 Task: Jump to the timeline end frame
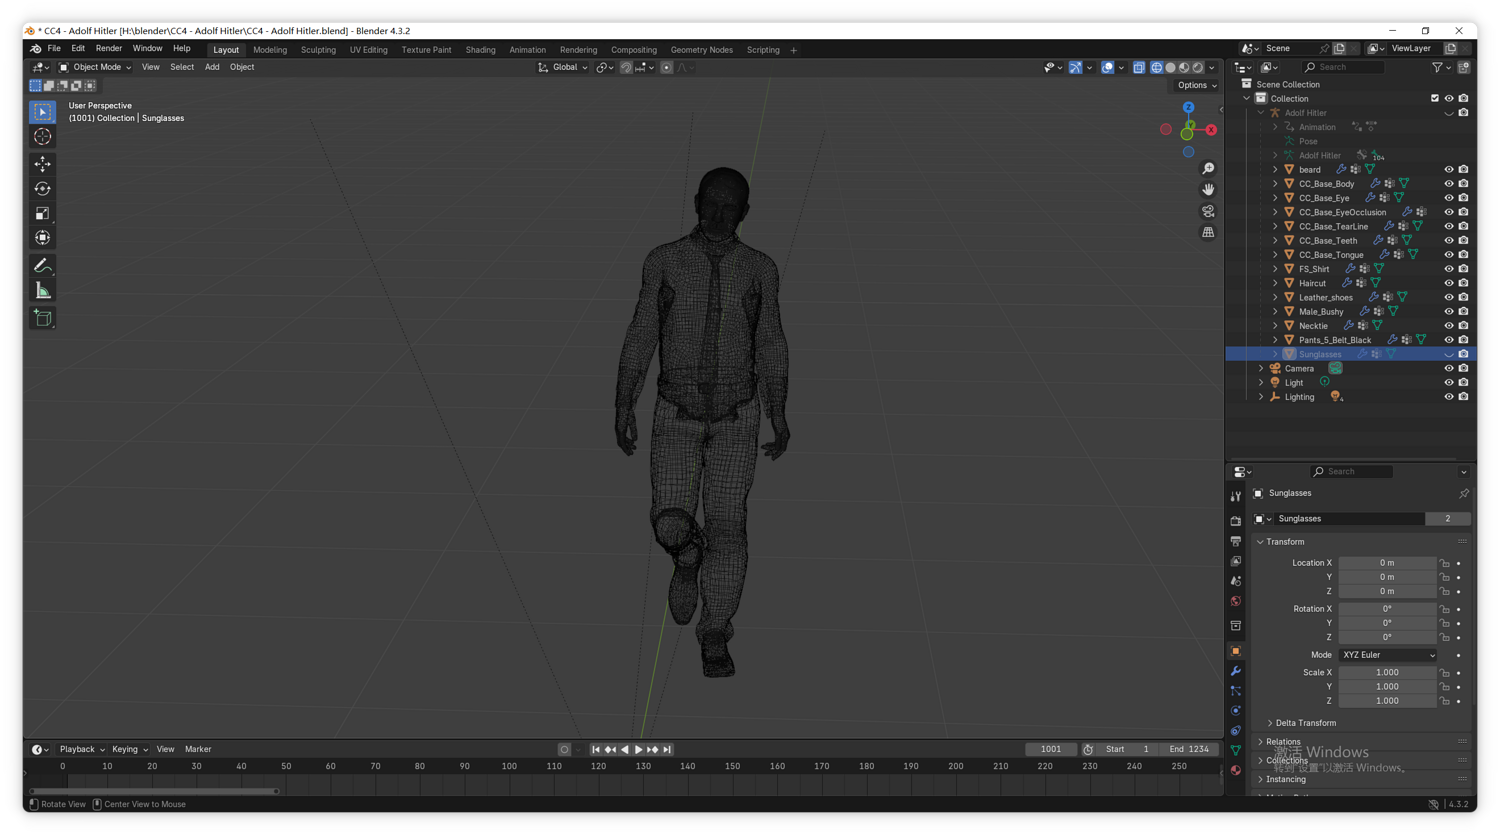pyautogui.click(x=667, y=750)
